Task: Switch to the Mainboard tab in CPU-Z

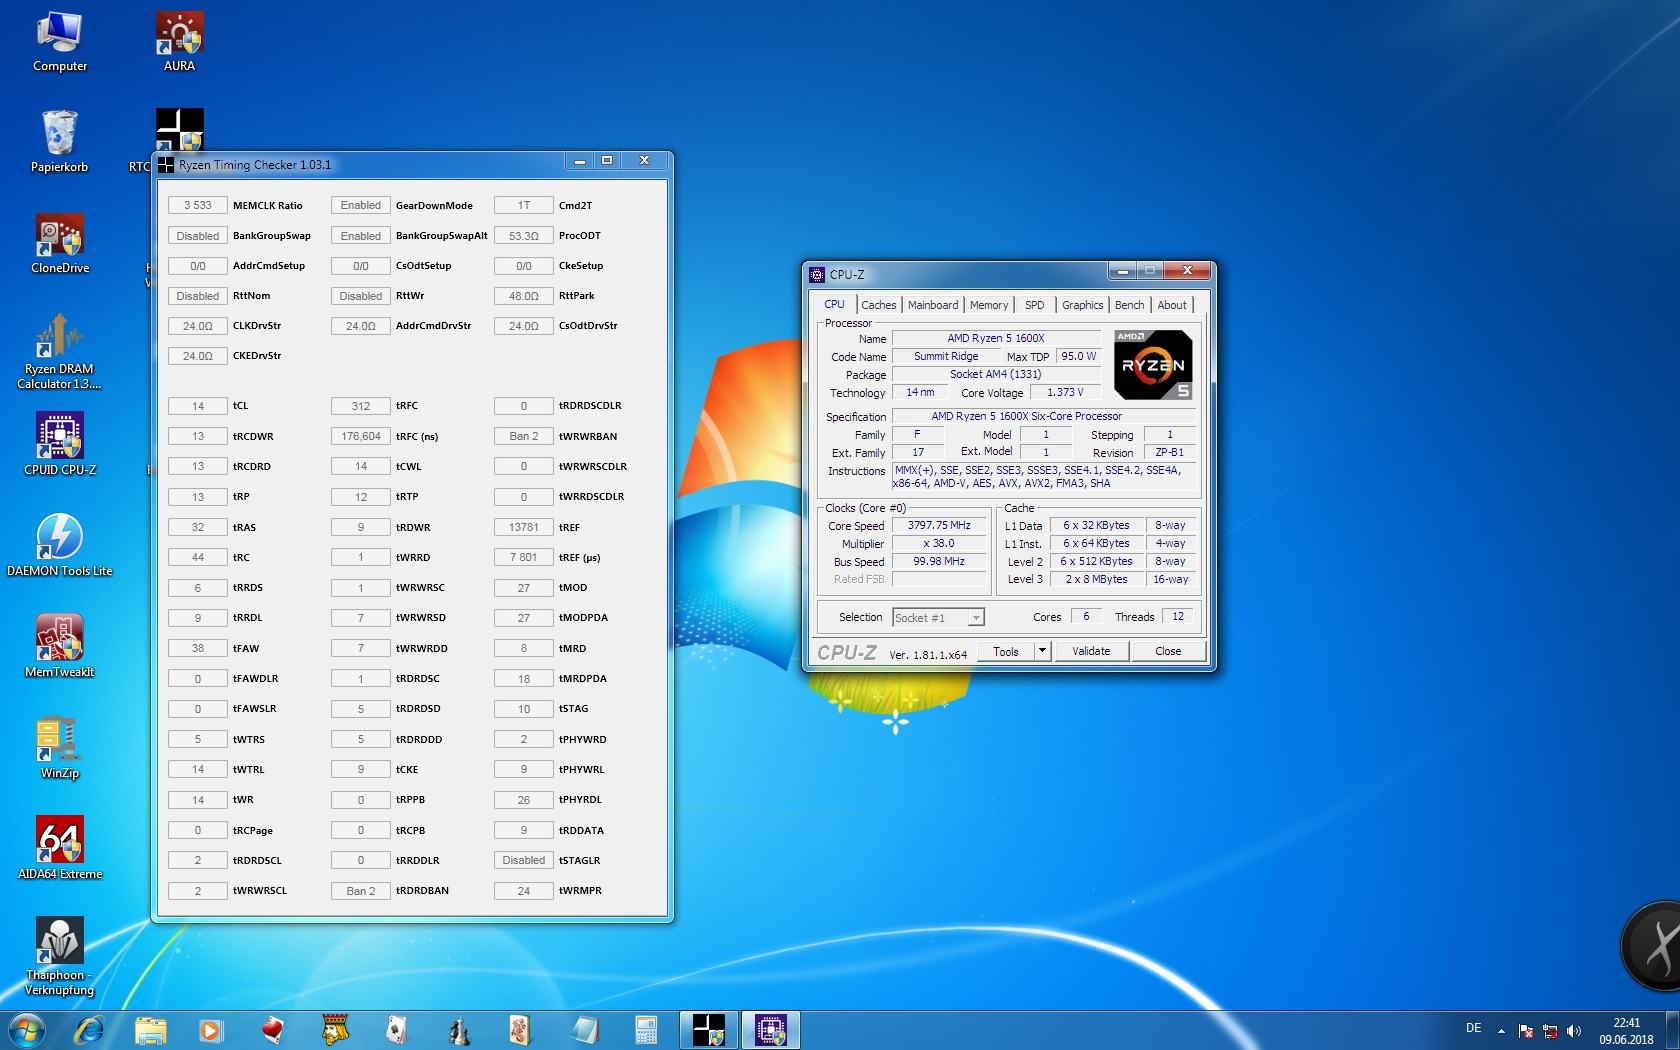Action: pyautogui.click(x=932, y=305)
